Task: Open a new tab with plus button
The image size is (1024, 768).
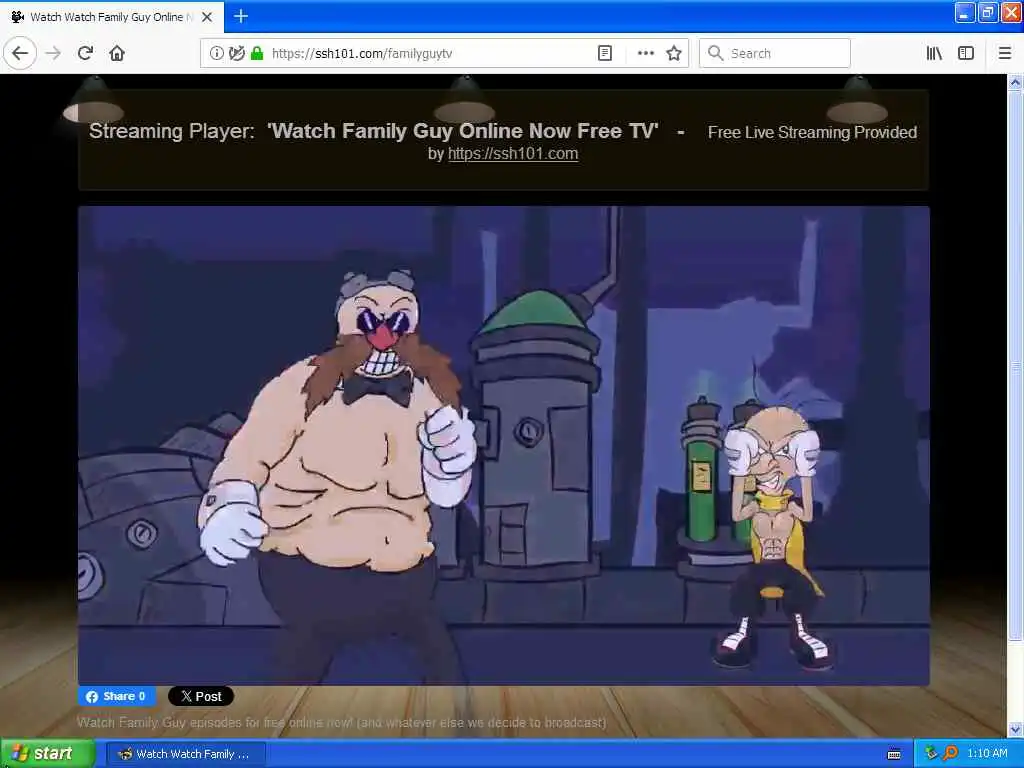Action: pyautogui.click(x=241, y=16)
